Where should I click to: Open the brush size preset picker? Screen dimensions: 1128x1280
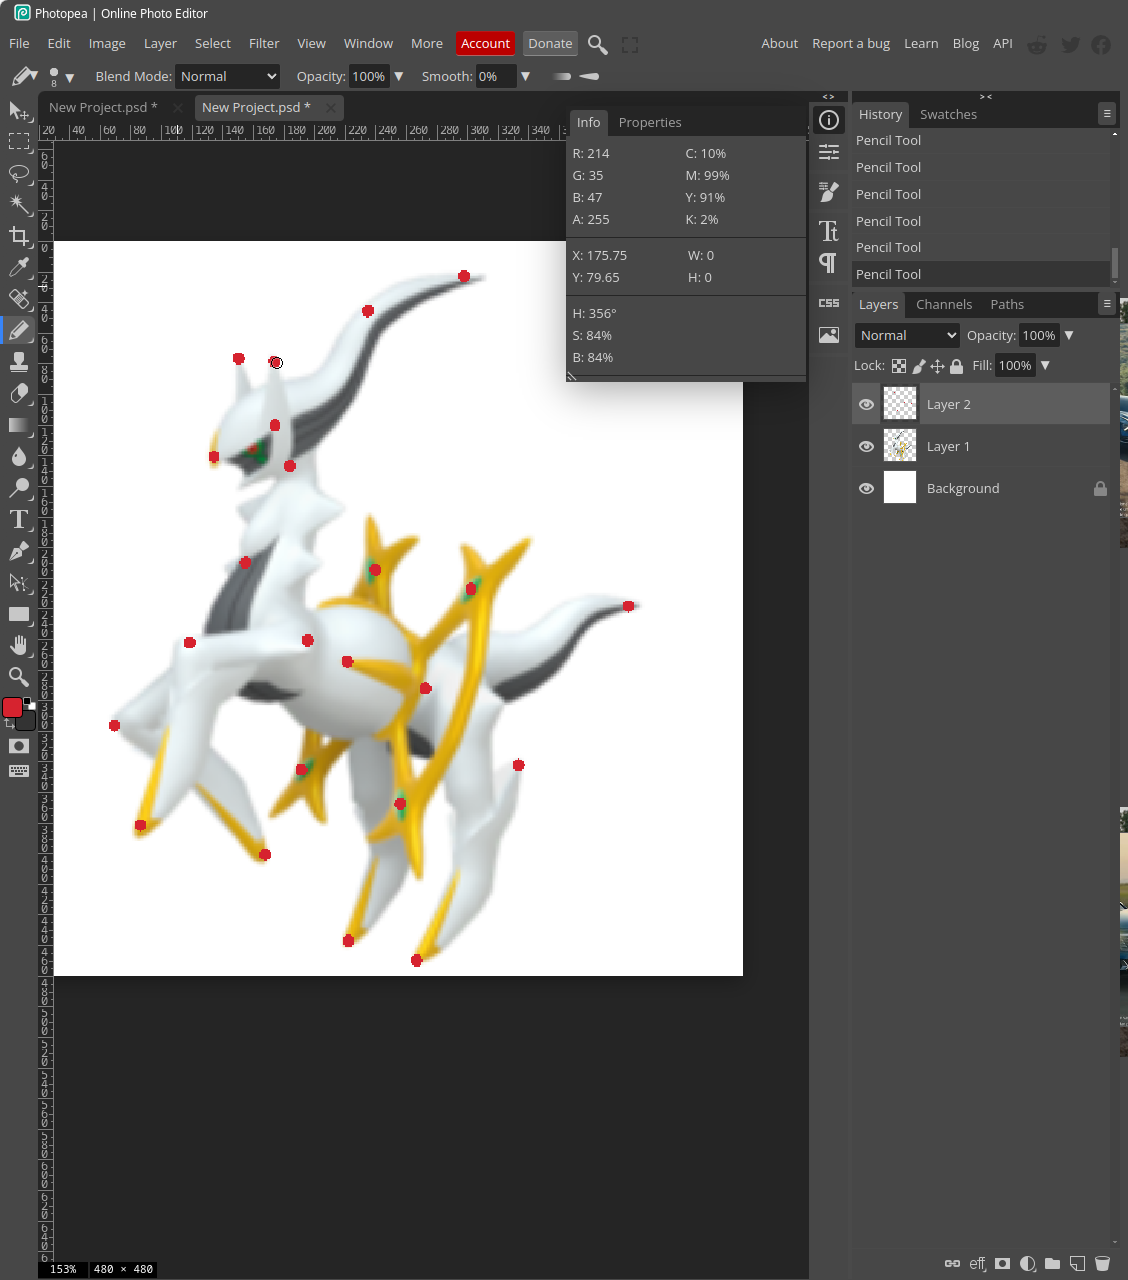60,76
